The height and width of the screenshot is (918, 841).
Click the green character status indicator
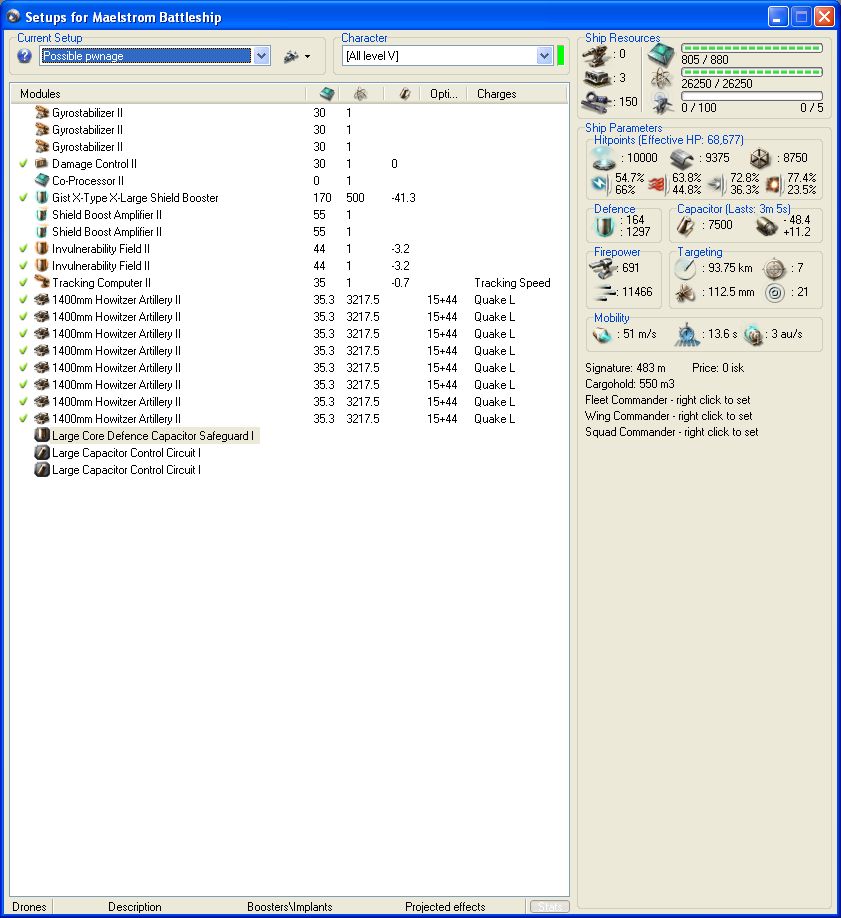tap(560, 56)
